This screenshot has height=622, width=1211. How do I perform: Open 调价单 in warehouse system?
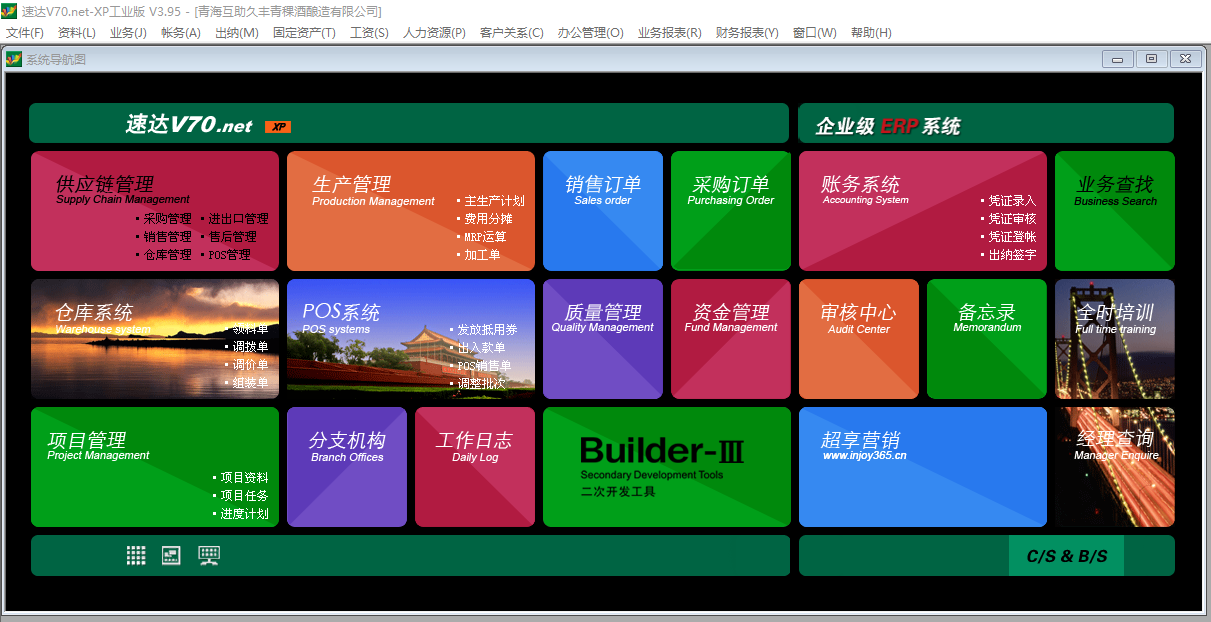pyautogui.click(x=250, y=365)
